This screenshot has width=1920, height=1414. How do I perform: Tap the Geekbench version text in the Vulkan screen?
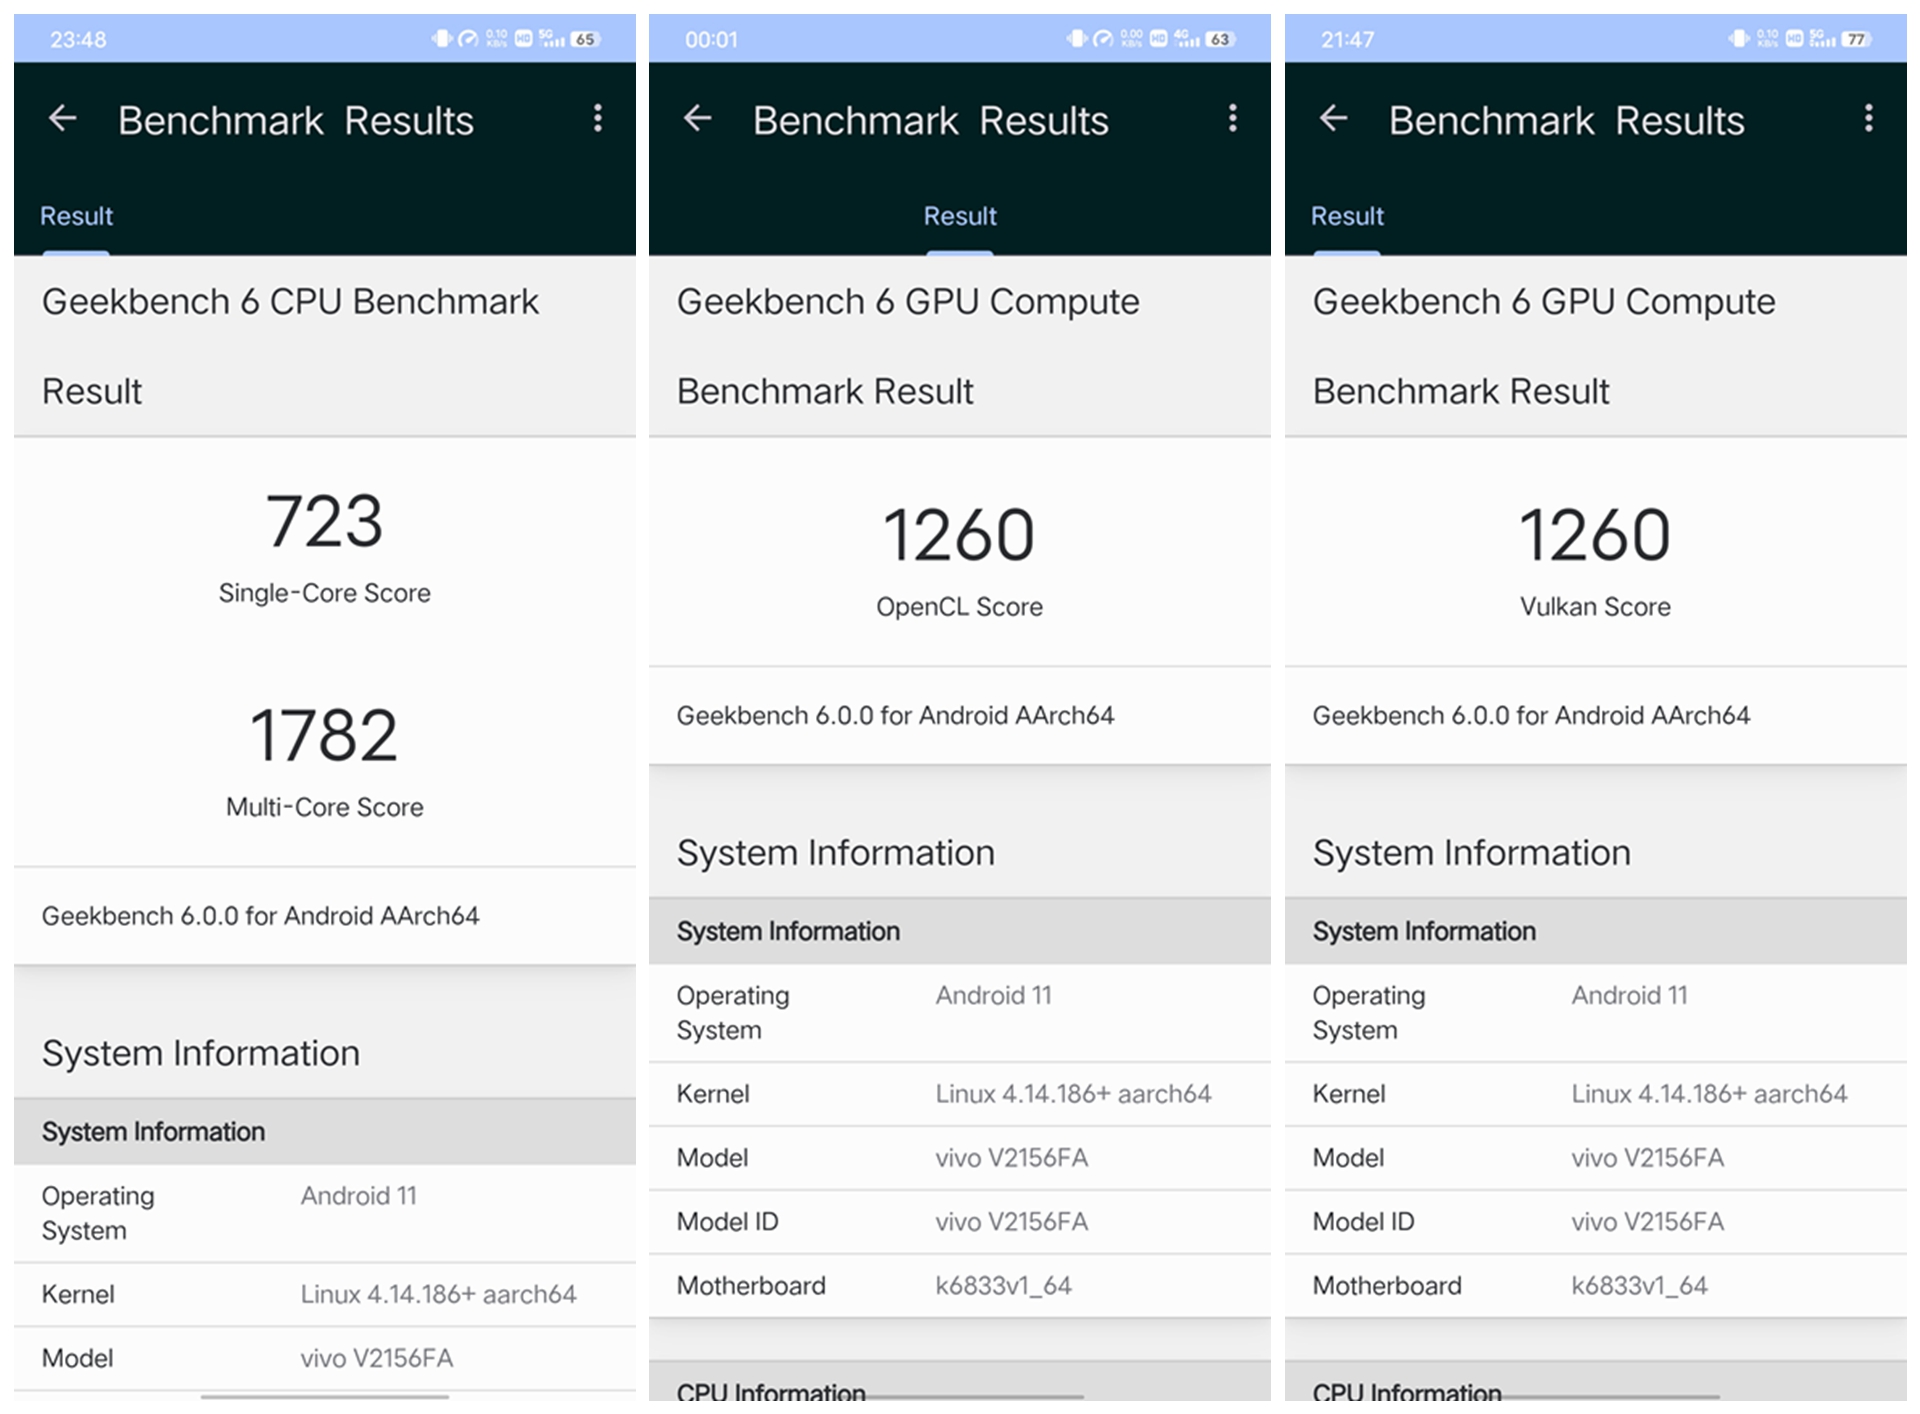1531,716
